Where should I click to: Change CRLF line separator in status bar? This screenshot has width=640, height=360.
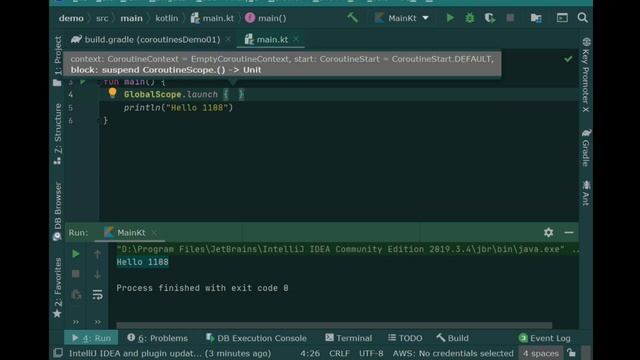pos(339,353)
